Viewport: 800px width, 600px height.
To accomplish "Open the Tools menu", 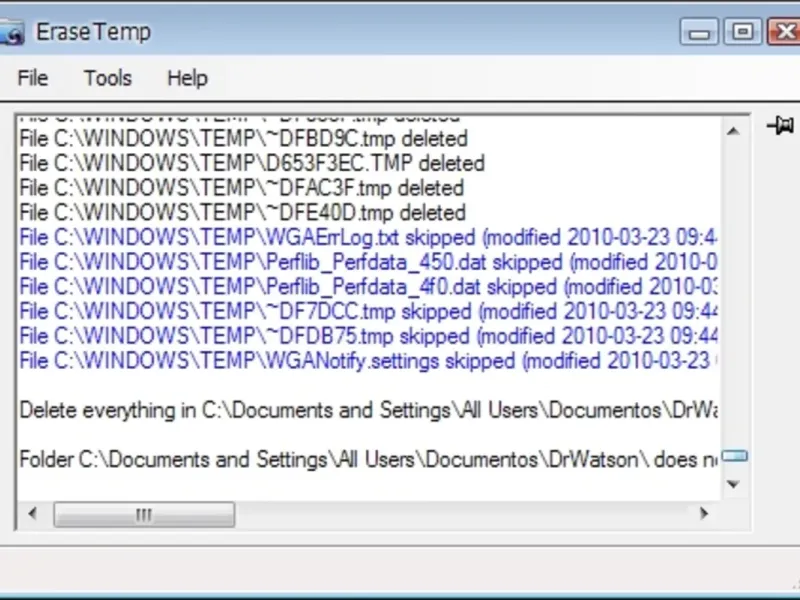I will coord(108,78).
